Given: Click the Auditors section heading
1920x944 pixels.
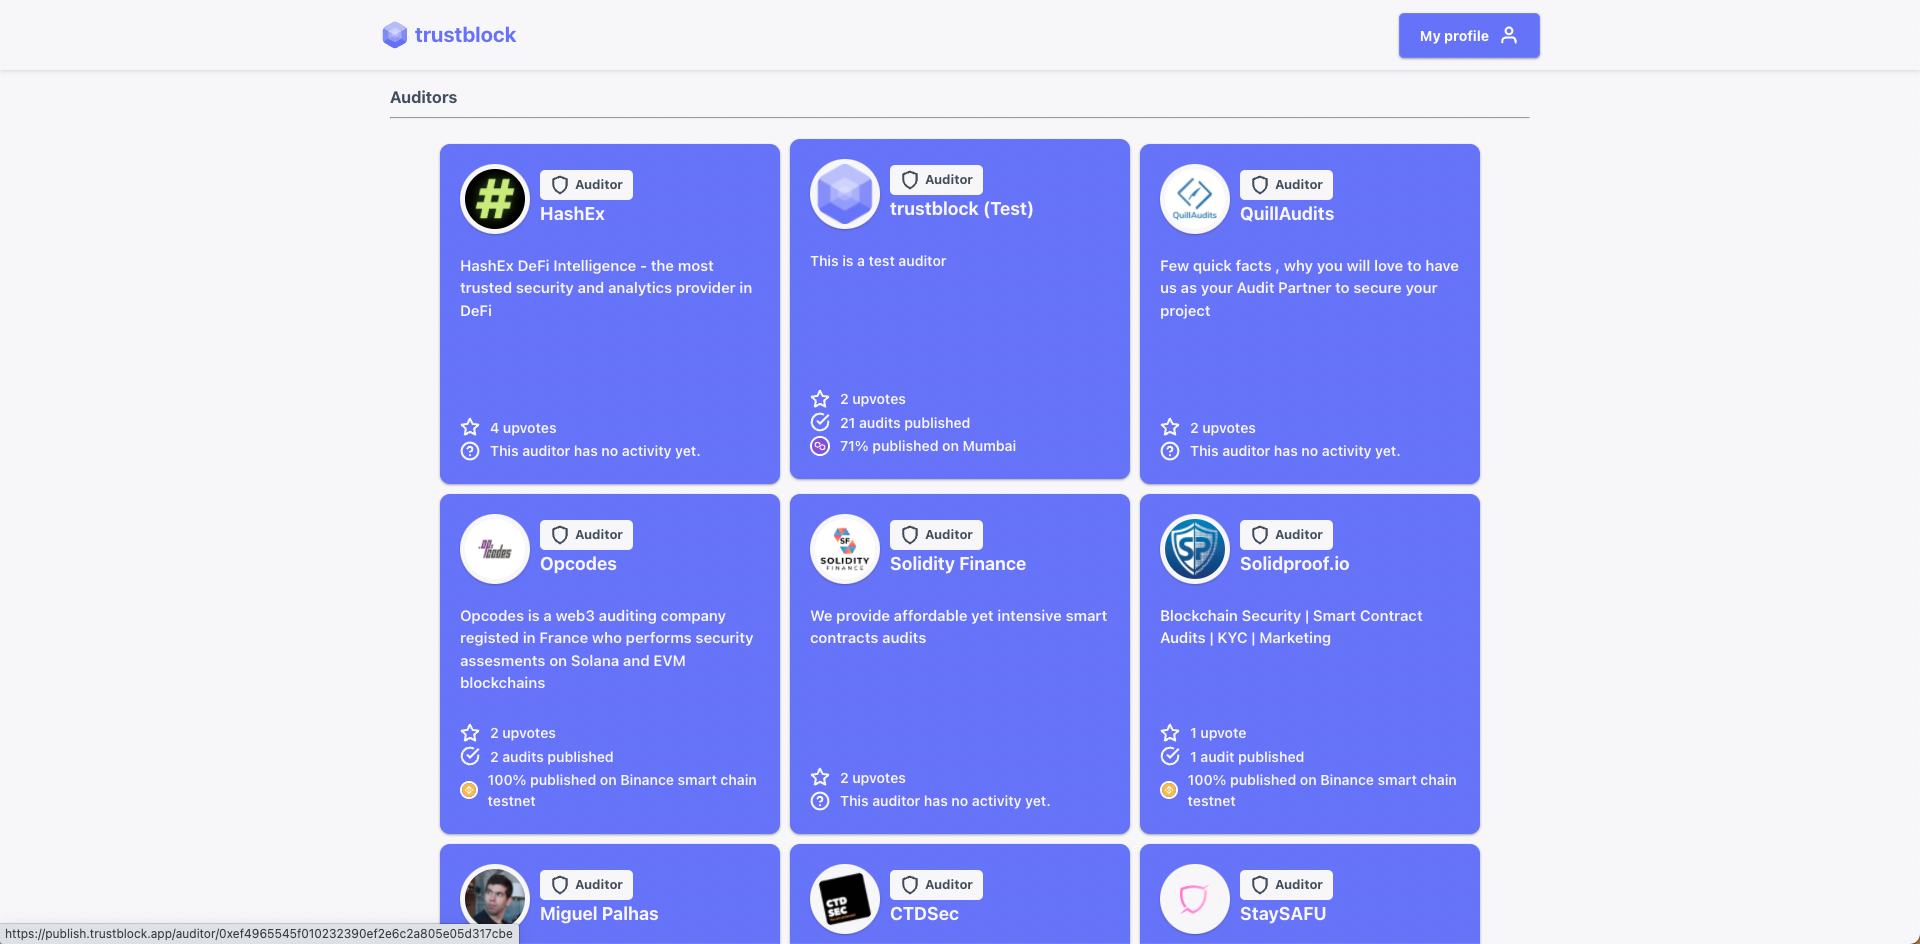Looking at the screenshot, I should 423,97.
